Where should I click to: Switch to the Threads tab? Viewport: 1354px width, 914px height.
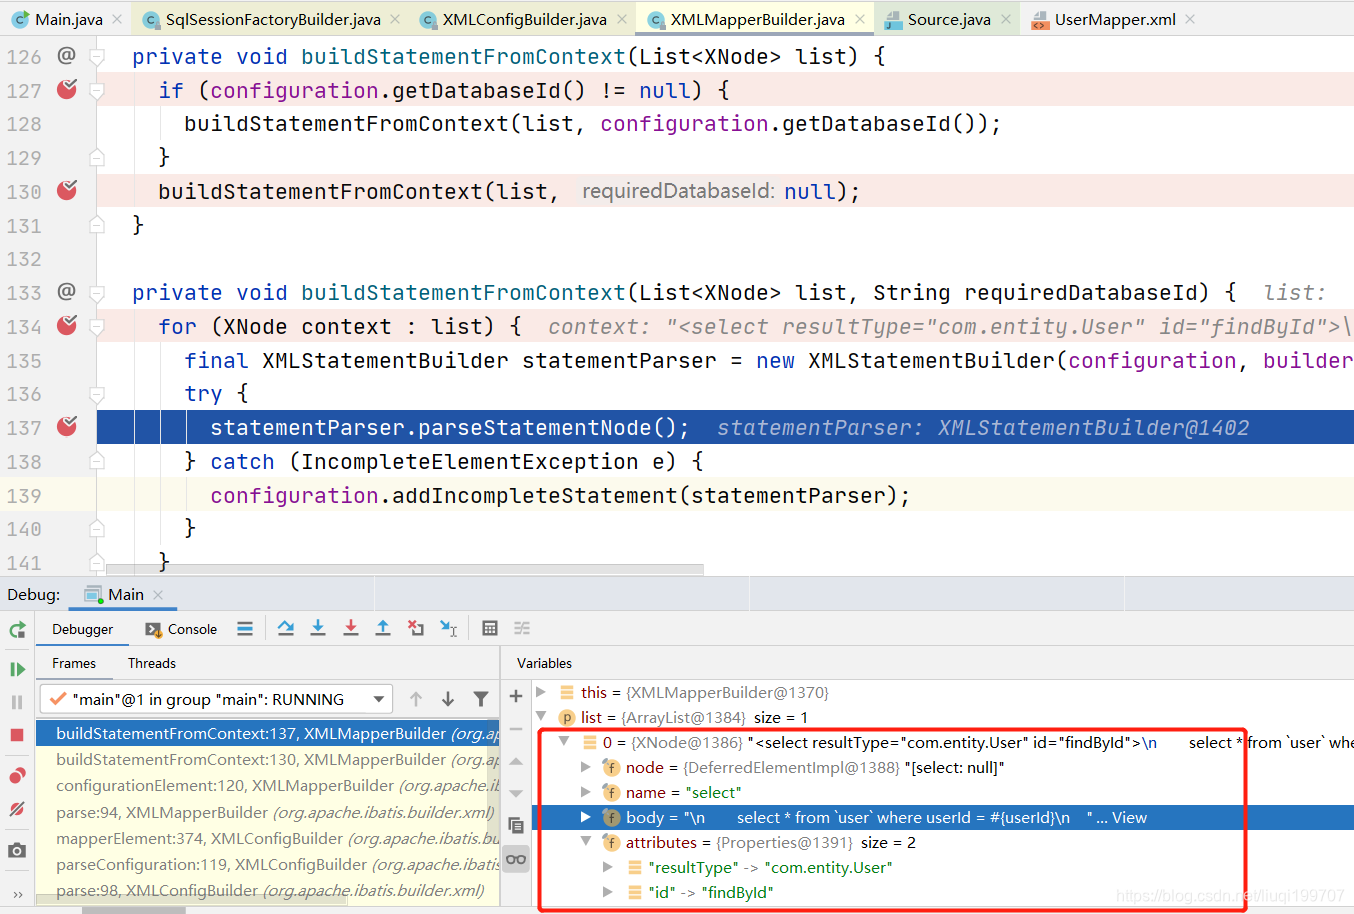pos(152,663)
